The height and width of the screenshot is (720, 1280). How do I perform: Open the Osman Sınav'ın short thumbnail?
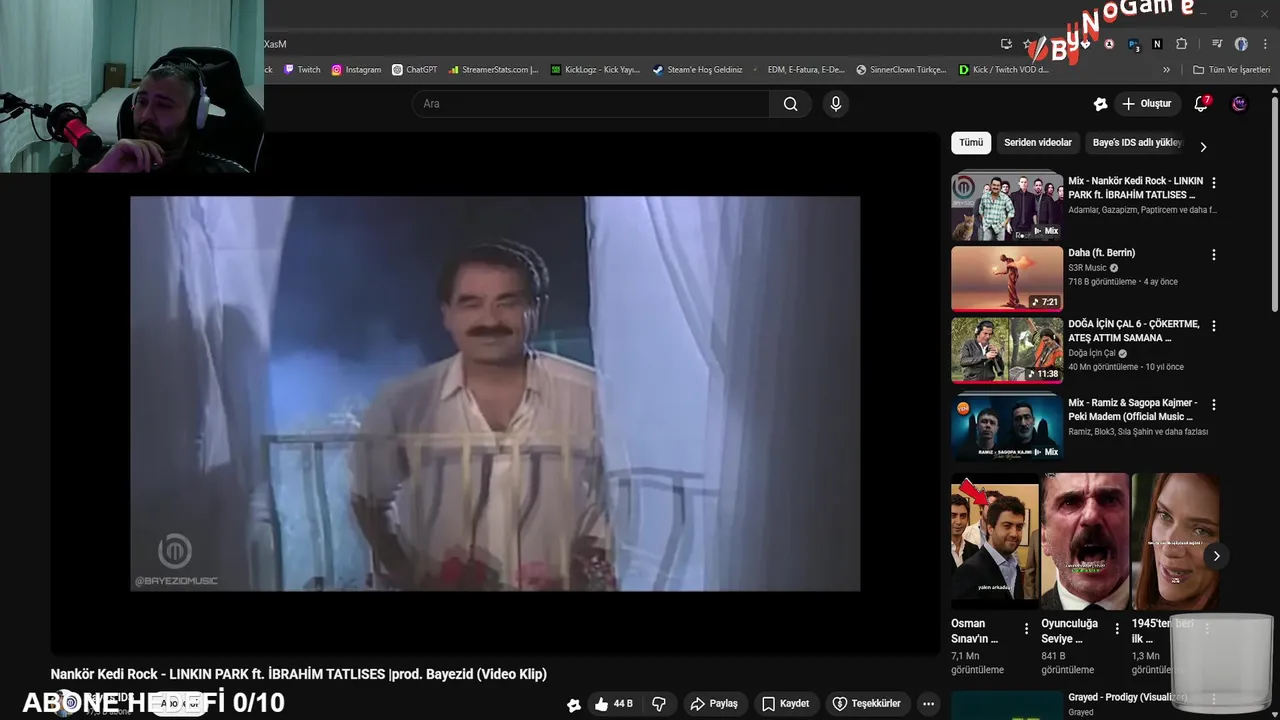pos(995,541)
